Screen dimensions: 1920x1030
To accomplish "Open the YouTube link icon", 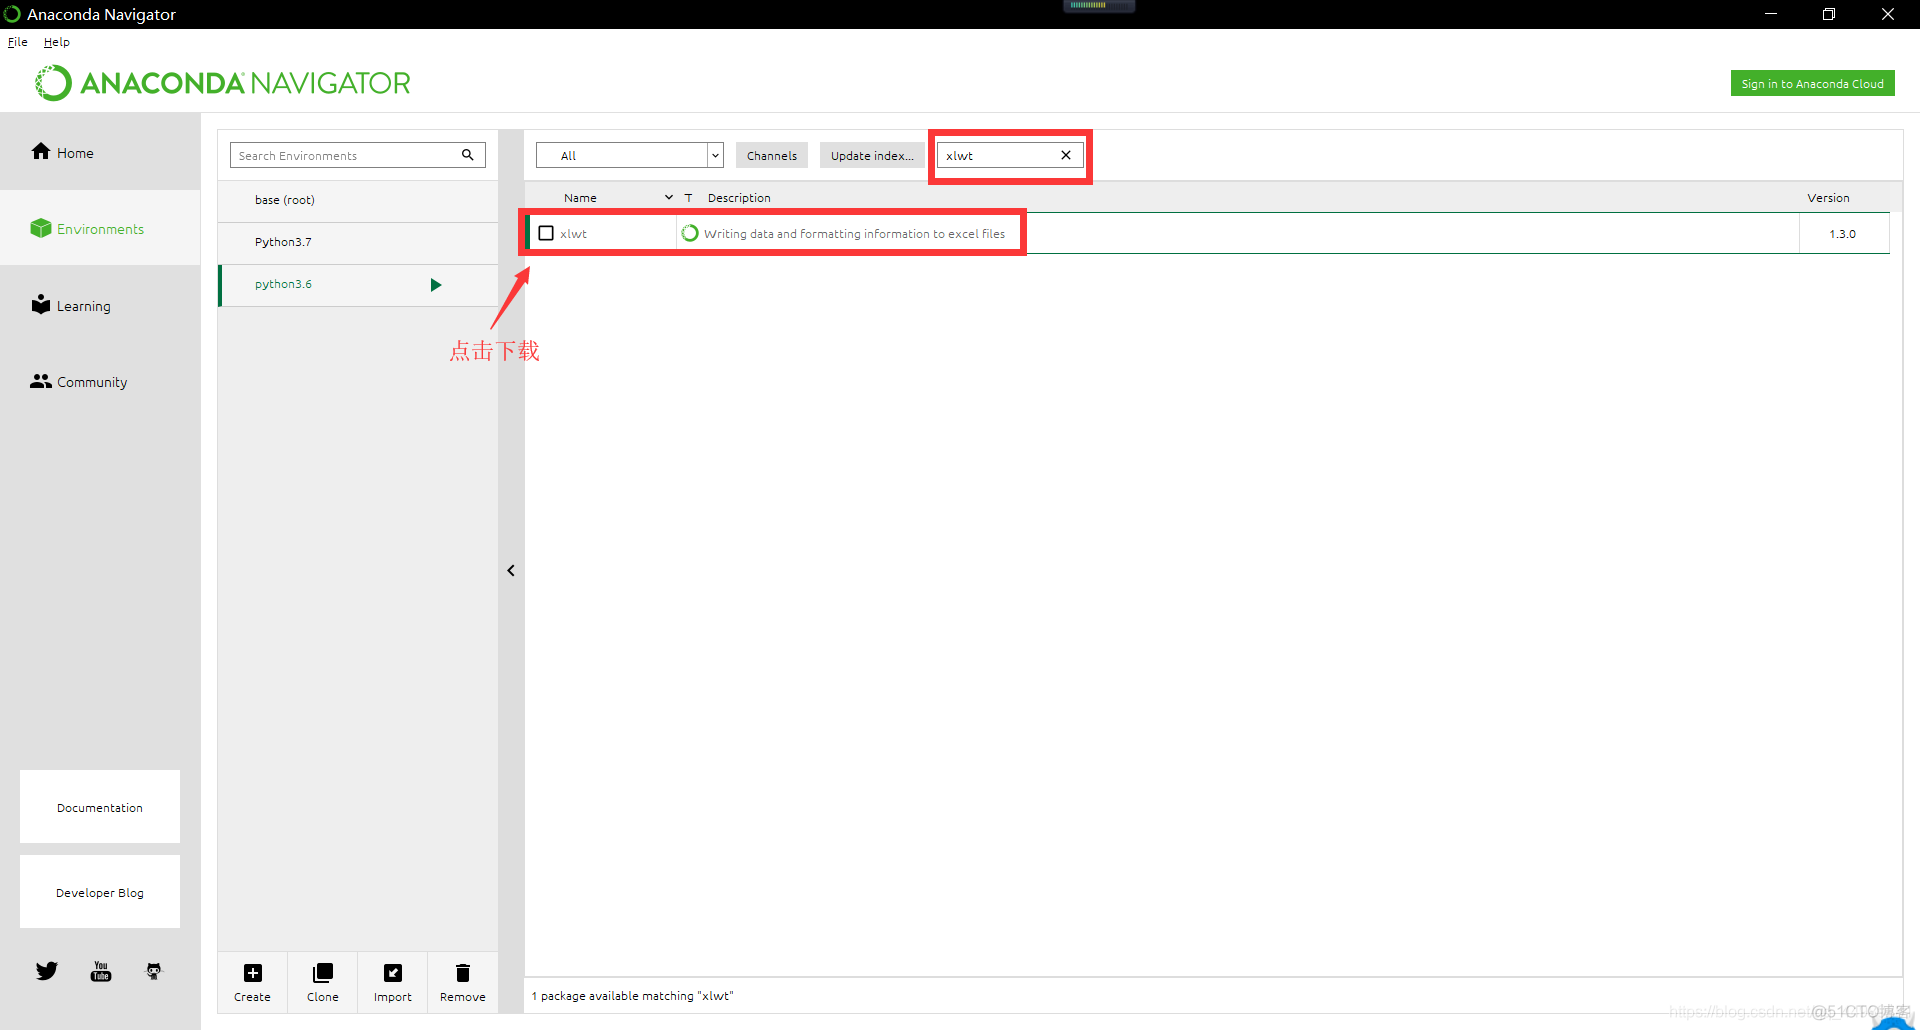I will 101,971.
